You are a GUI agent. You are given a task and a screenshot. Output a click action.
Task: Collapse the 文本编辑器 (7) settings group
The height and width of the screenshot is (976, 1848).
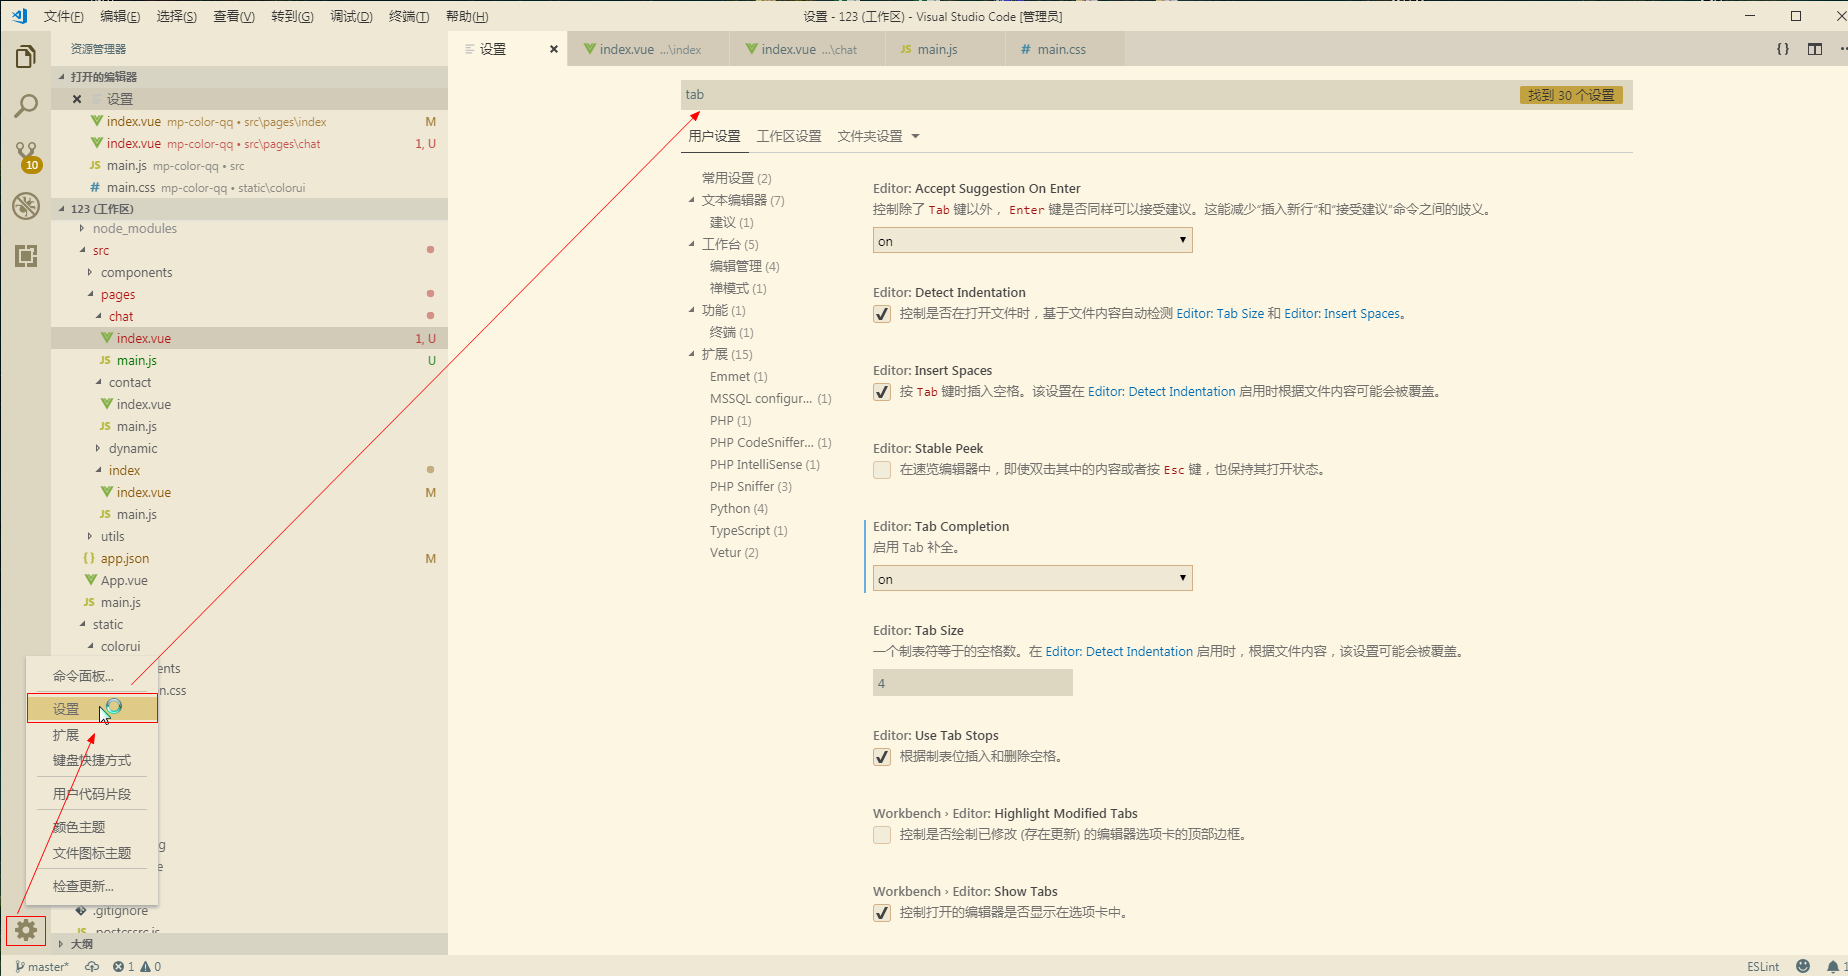click(691, 200)
